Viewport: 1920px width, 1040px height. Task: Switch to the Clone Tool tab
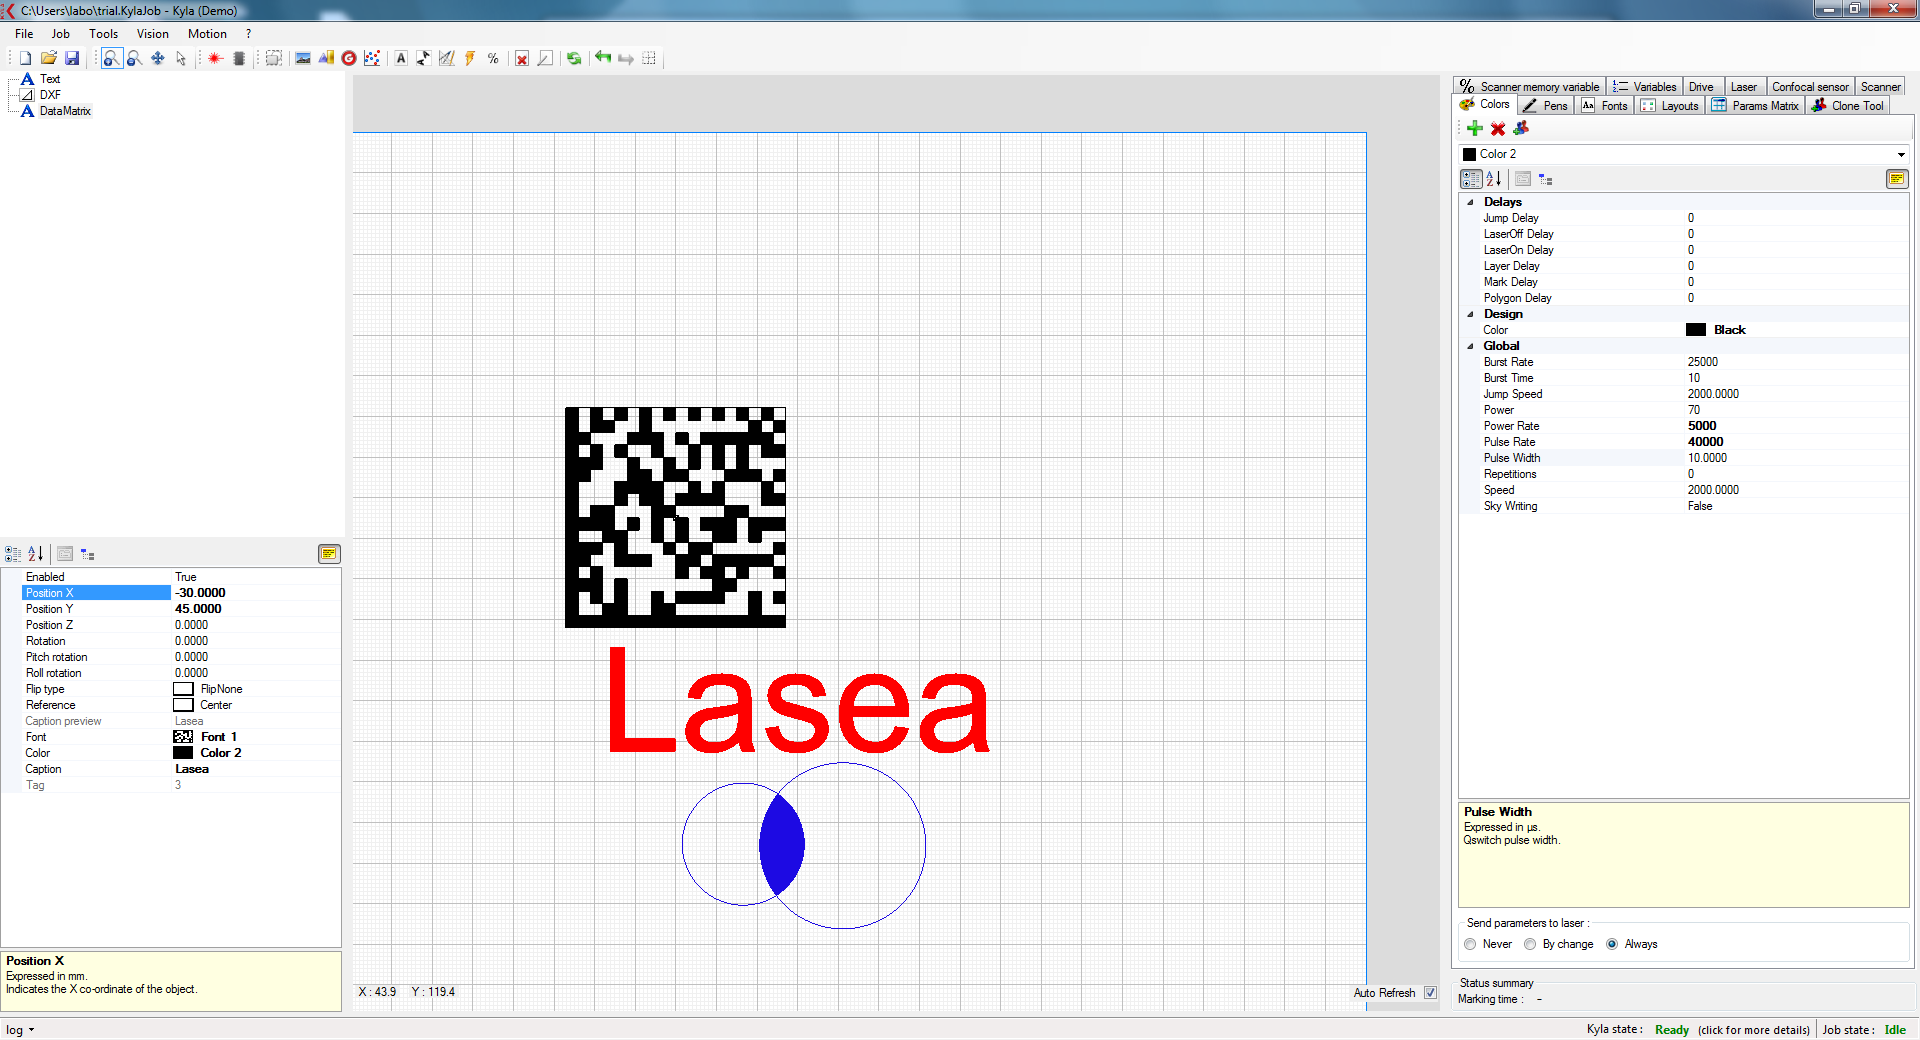click(x=1847, y=106)
